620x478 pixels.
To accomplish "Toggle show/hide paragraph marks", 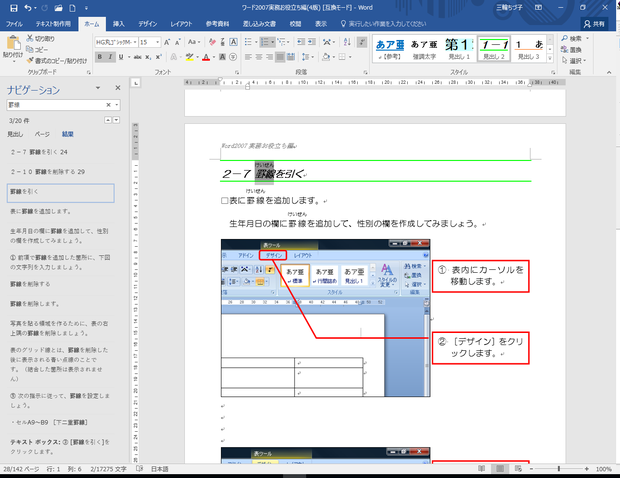I will (361, 42).
